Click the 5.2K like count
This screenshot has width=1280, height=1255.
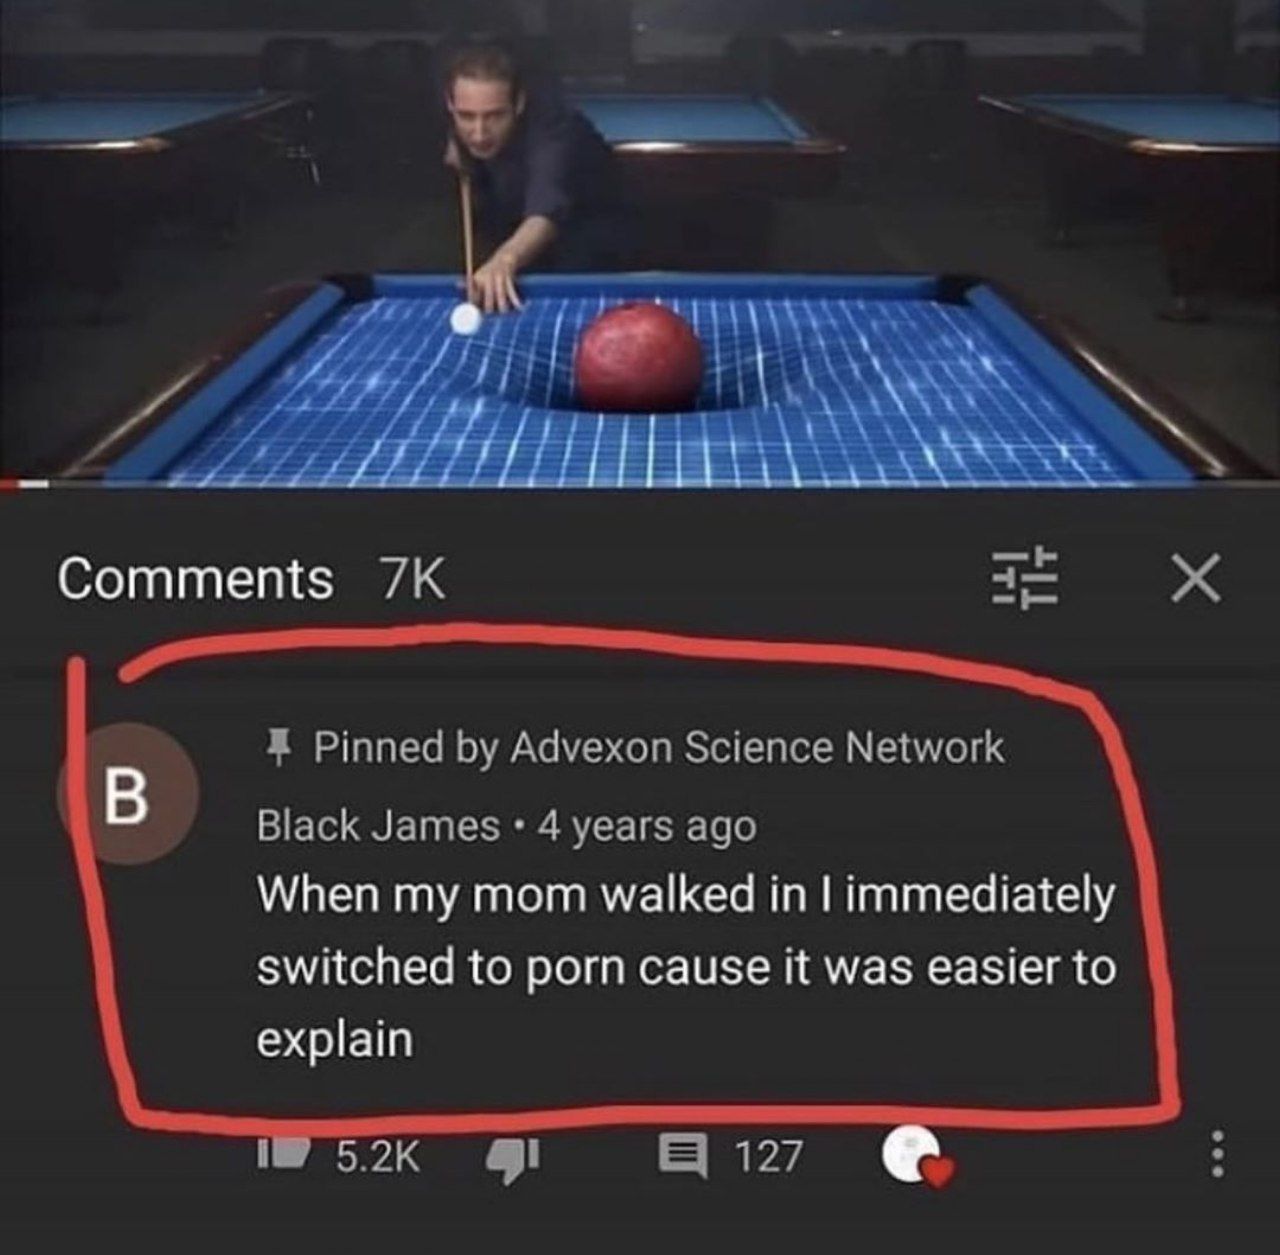(x=376, y=1156)
